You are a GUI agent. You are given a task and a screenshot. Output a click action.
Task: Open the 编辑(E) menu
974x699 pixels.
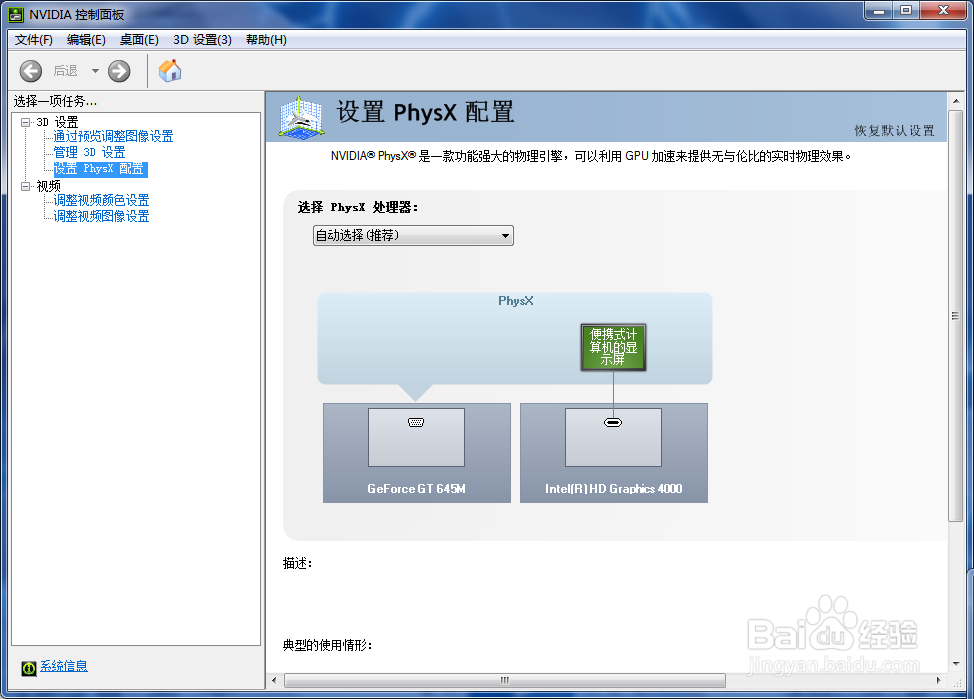[86, 40]
